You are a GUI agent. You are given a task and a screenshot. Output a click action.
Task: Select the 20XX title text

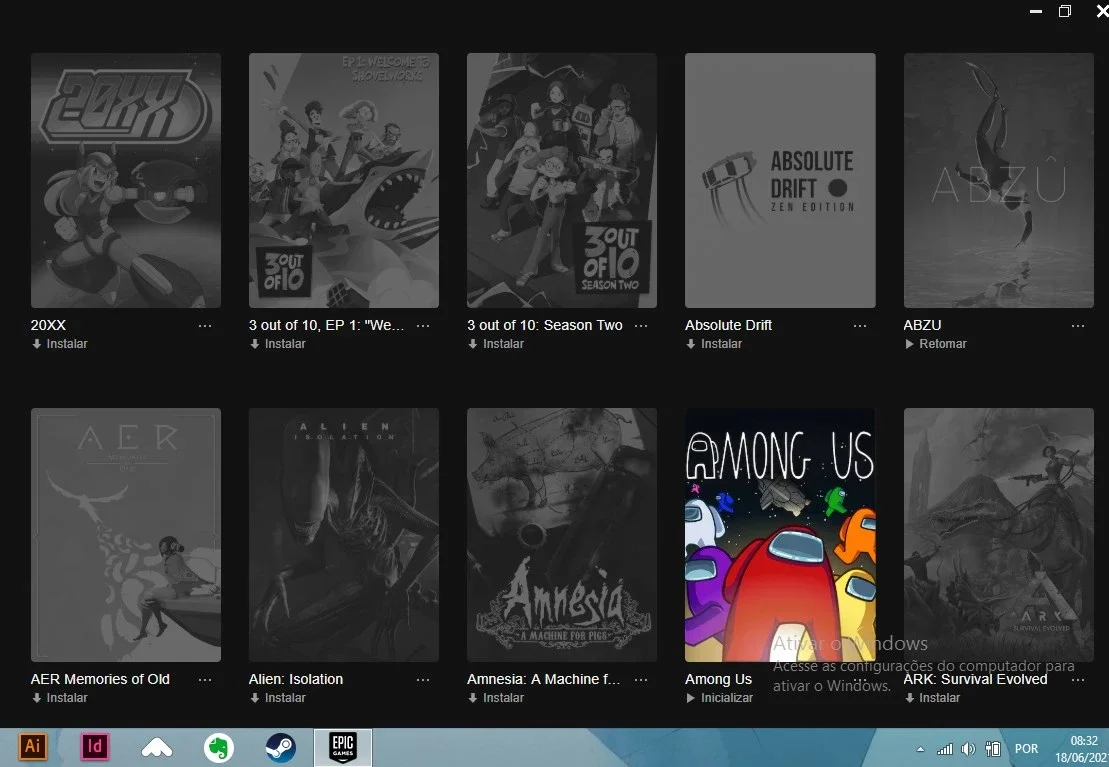click(x=48, y=325)
